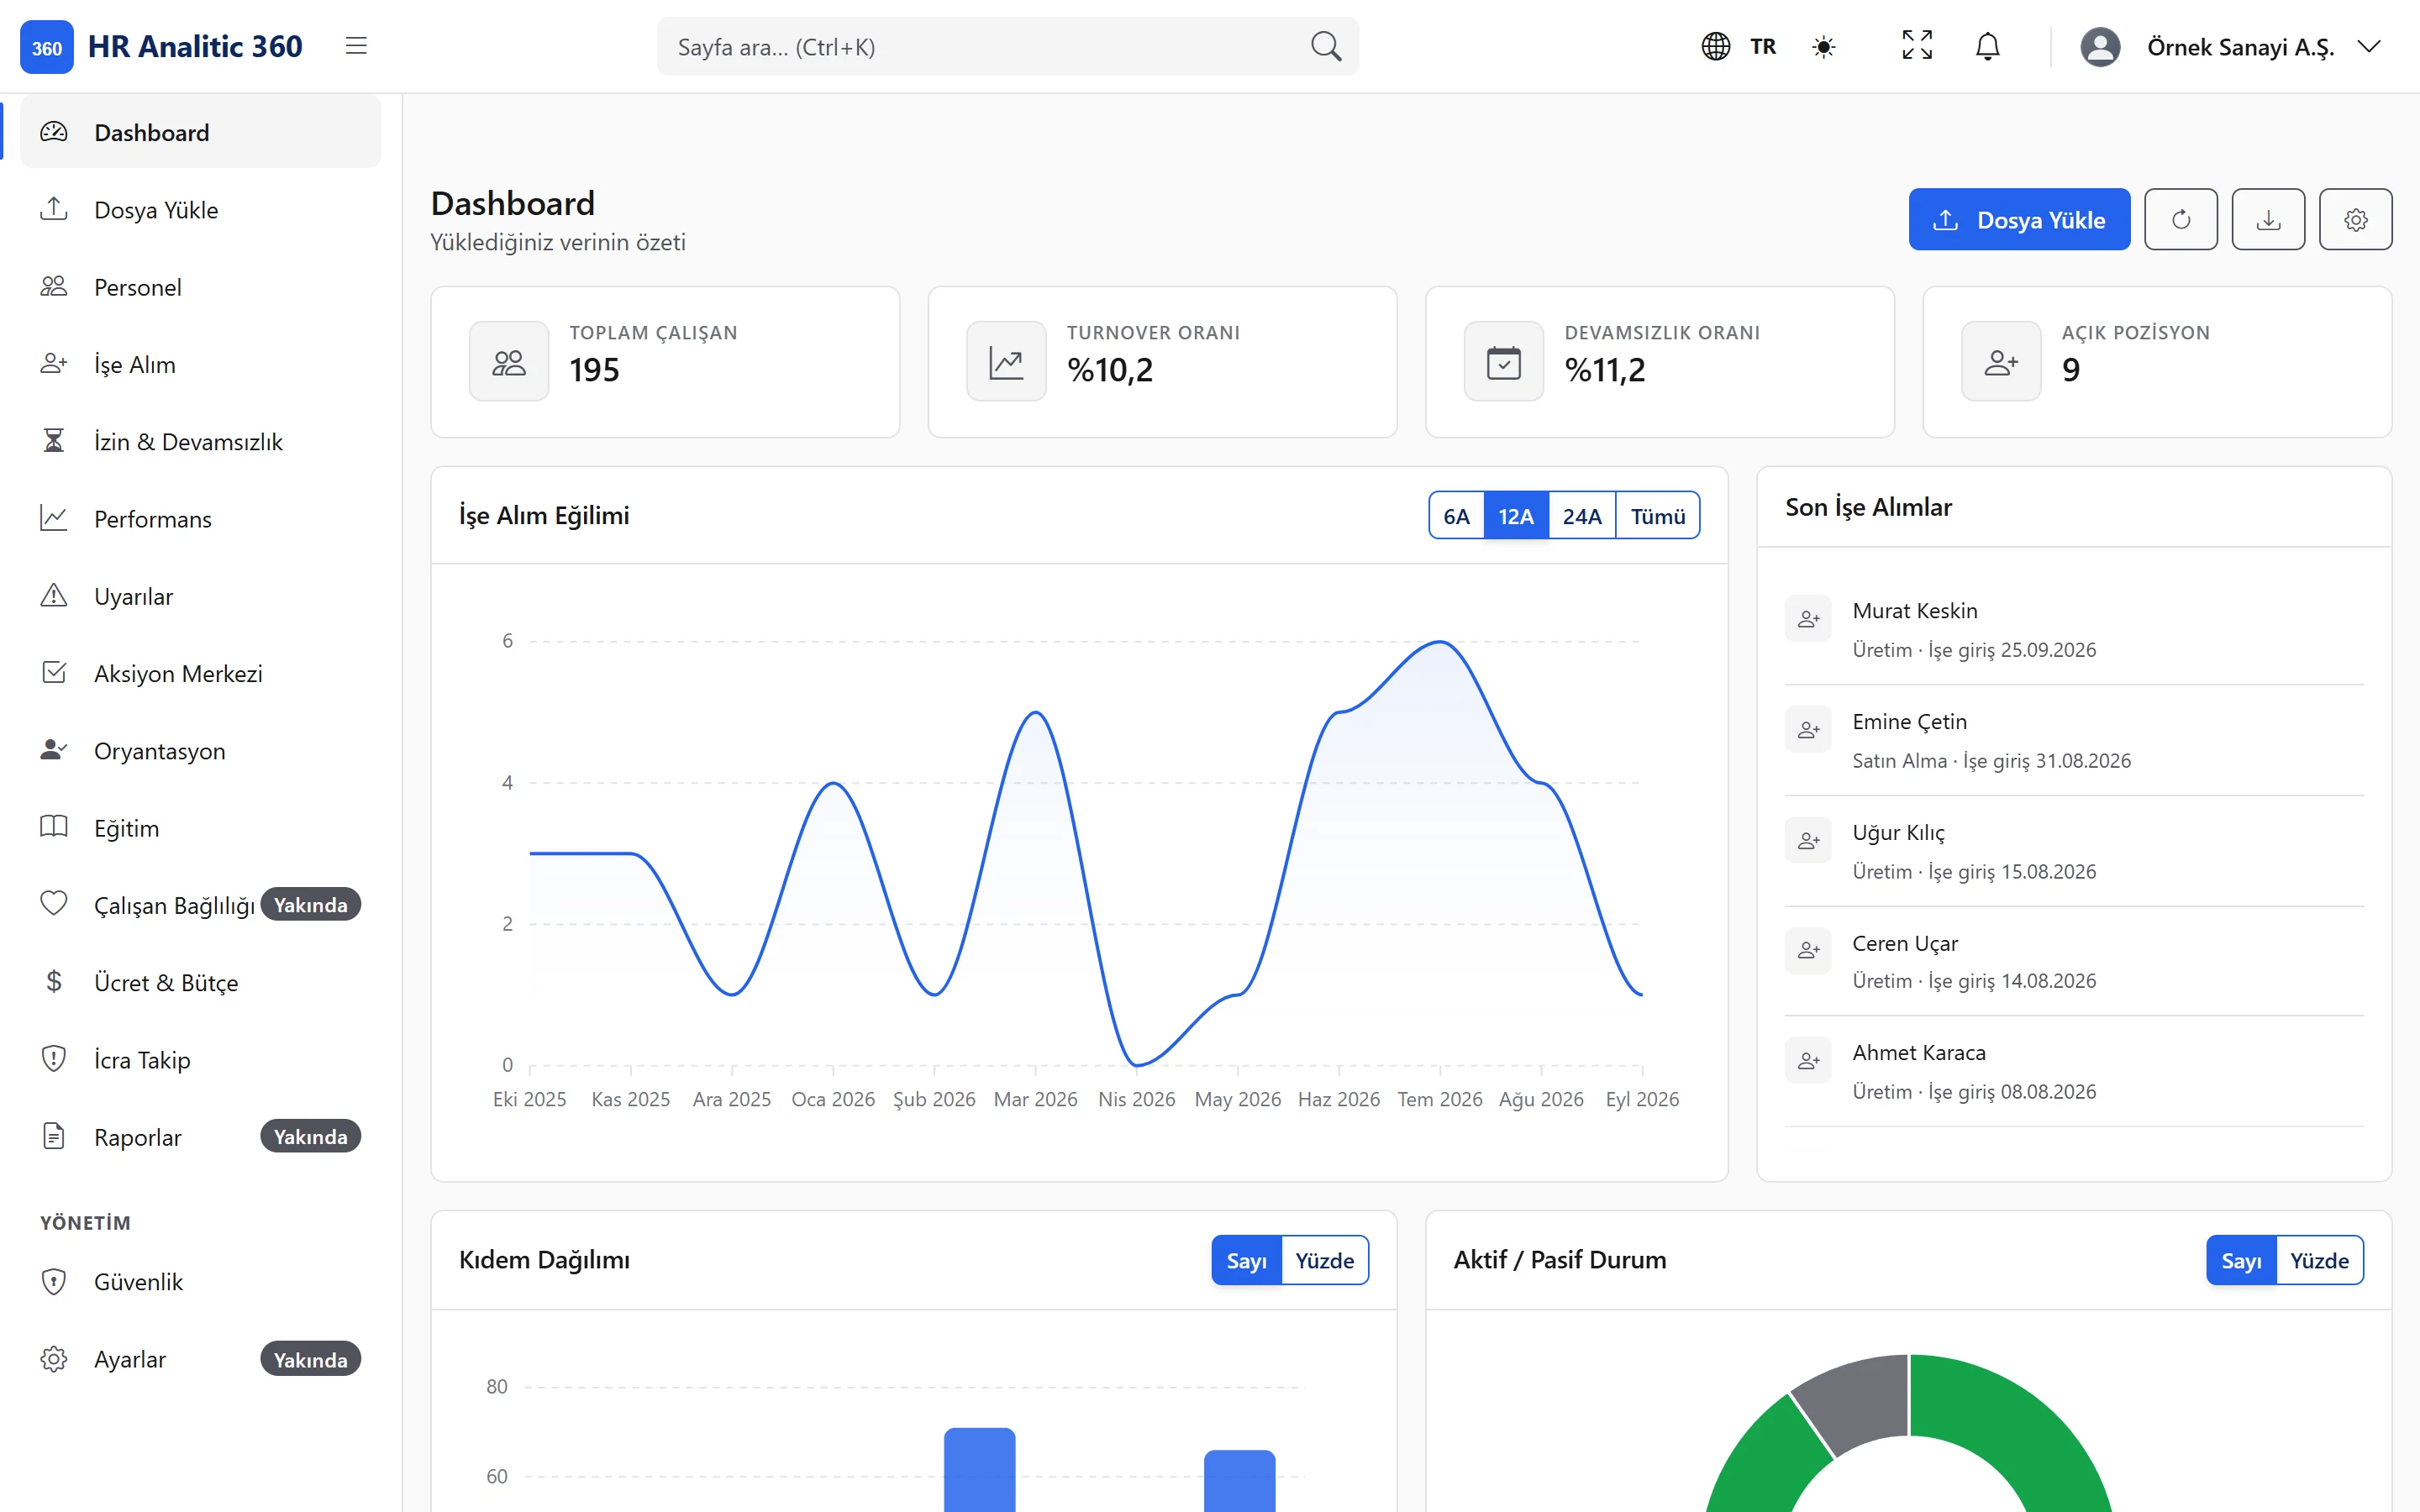This screenshot has height=1512, width=2420.
Task: Switch Kıdem Dağılımı to Yüzde
Action: click(1324, 1260)
